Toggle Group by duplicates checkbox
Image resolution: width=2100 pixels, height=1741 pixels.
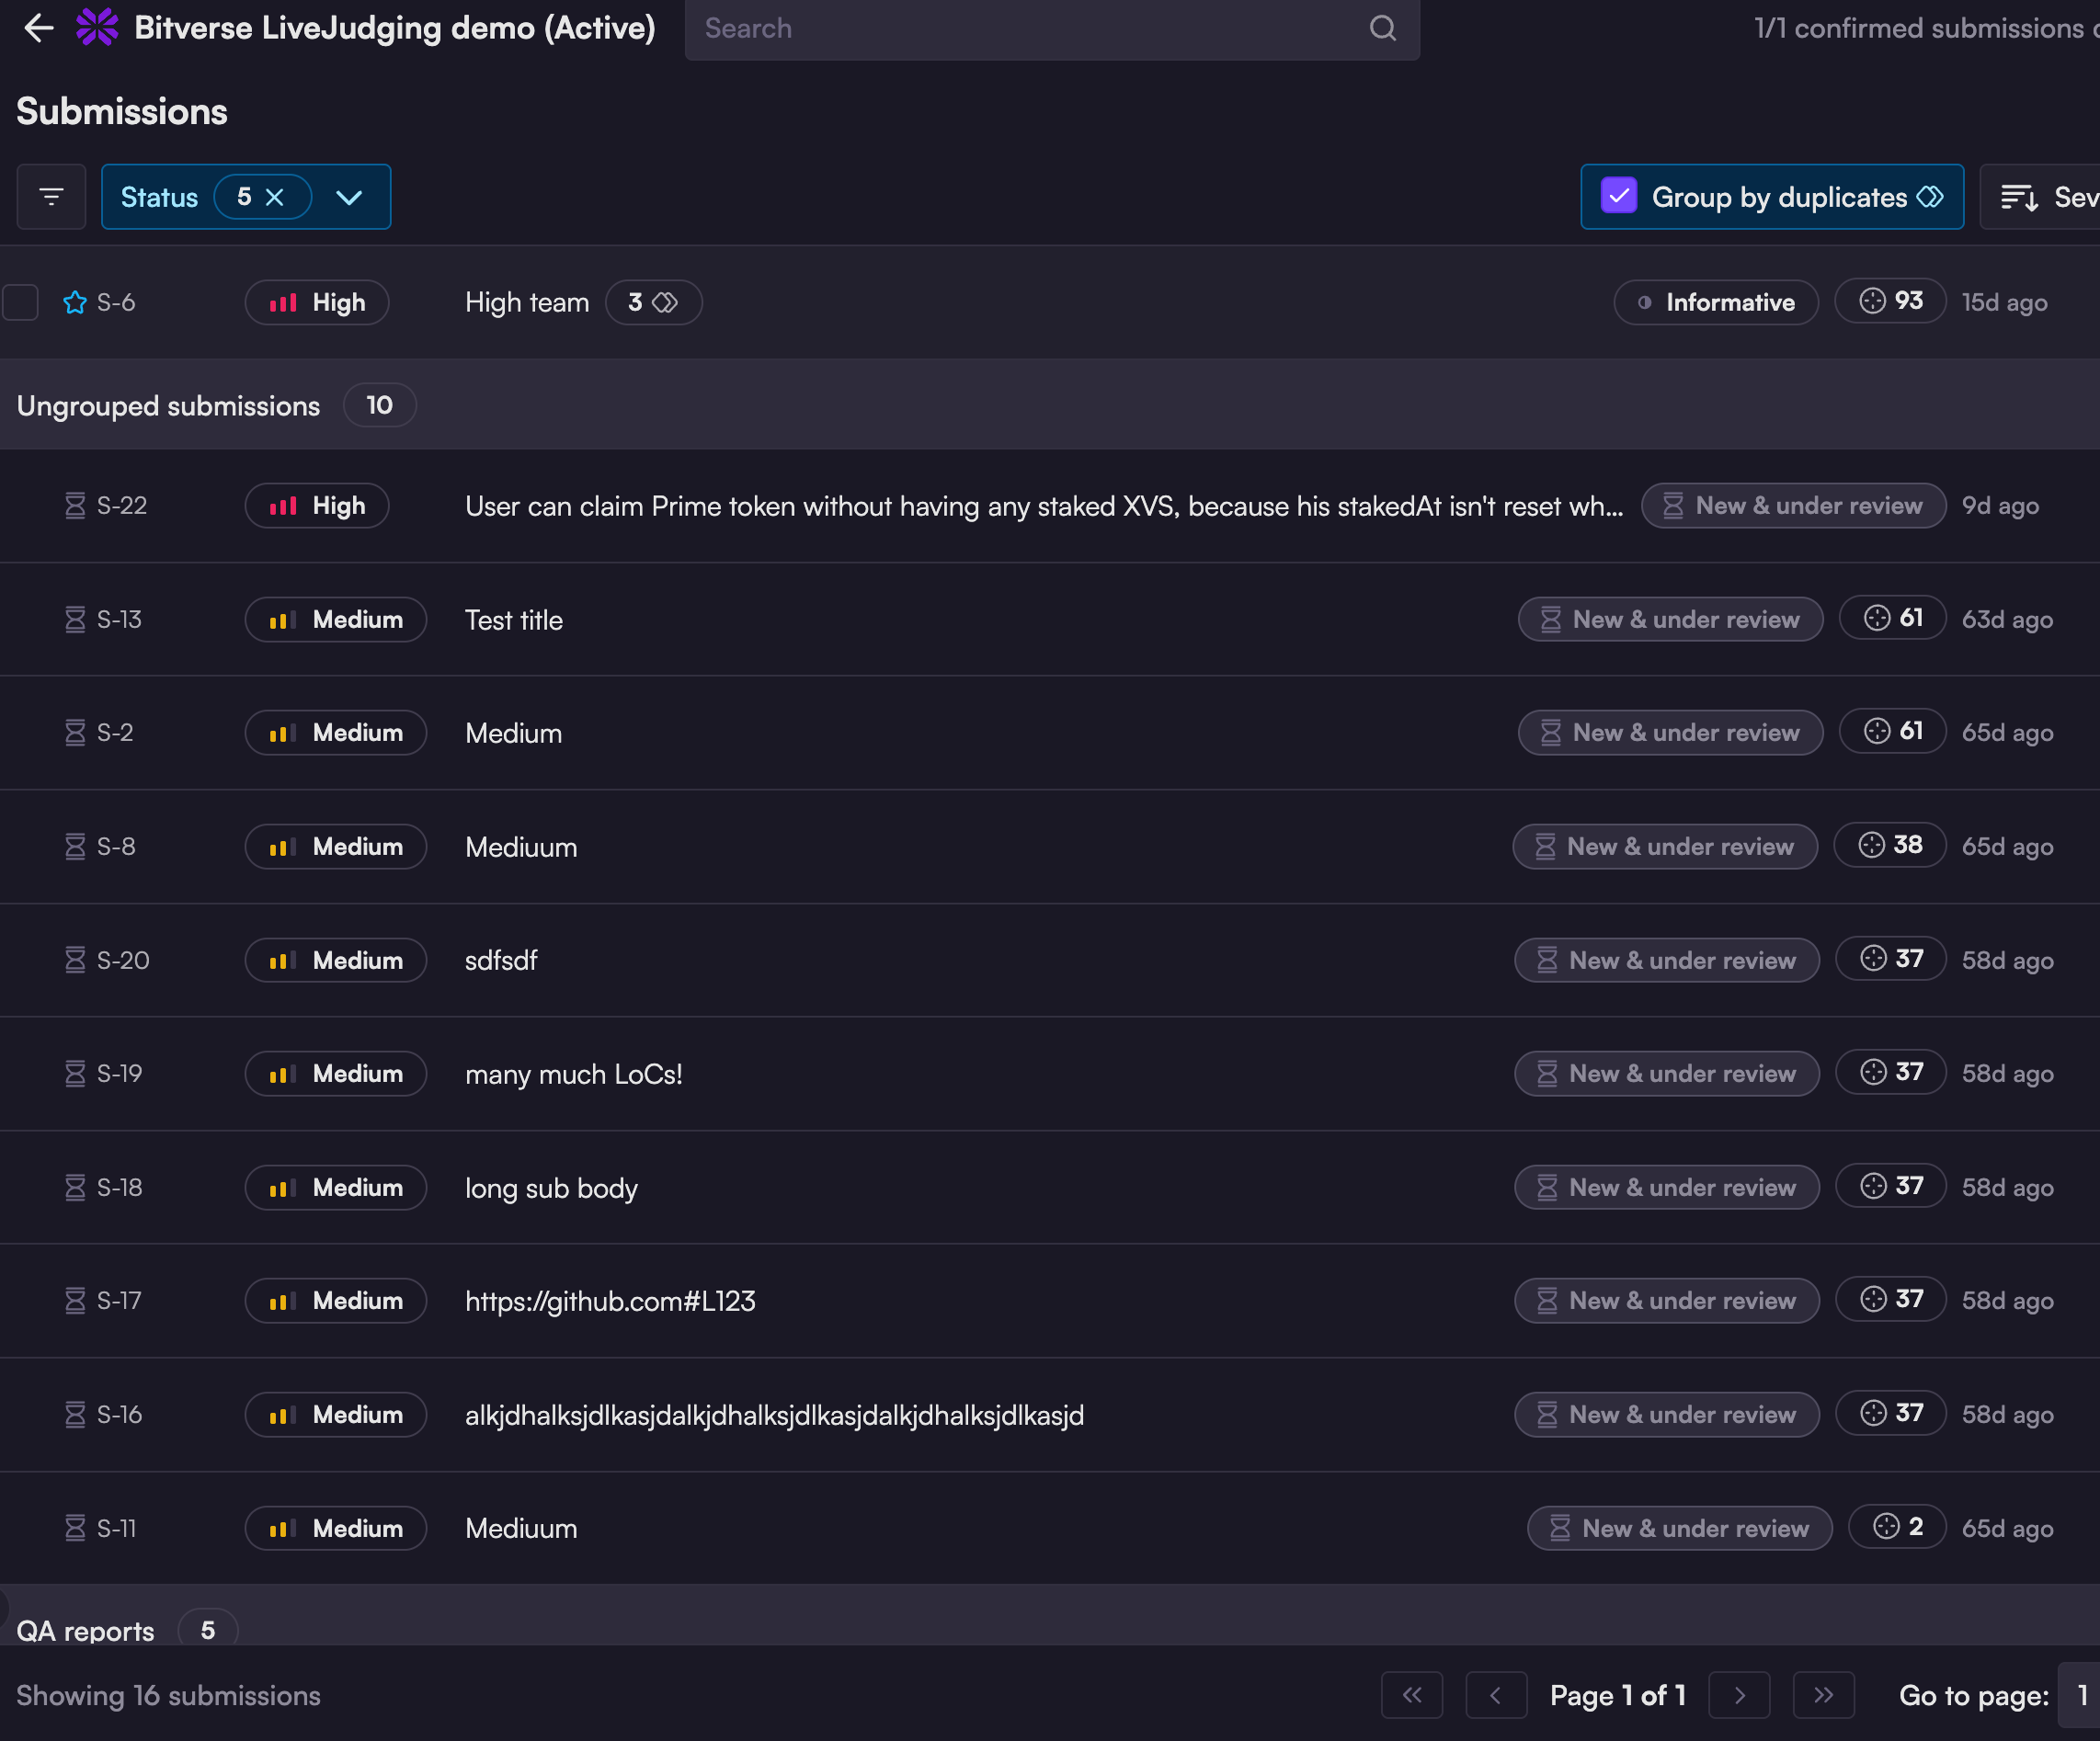(1618, 196)
